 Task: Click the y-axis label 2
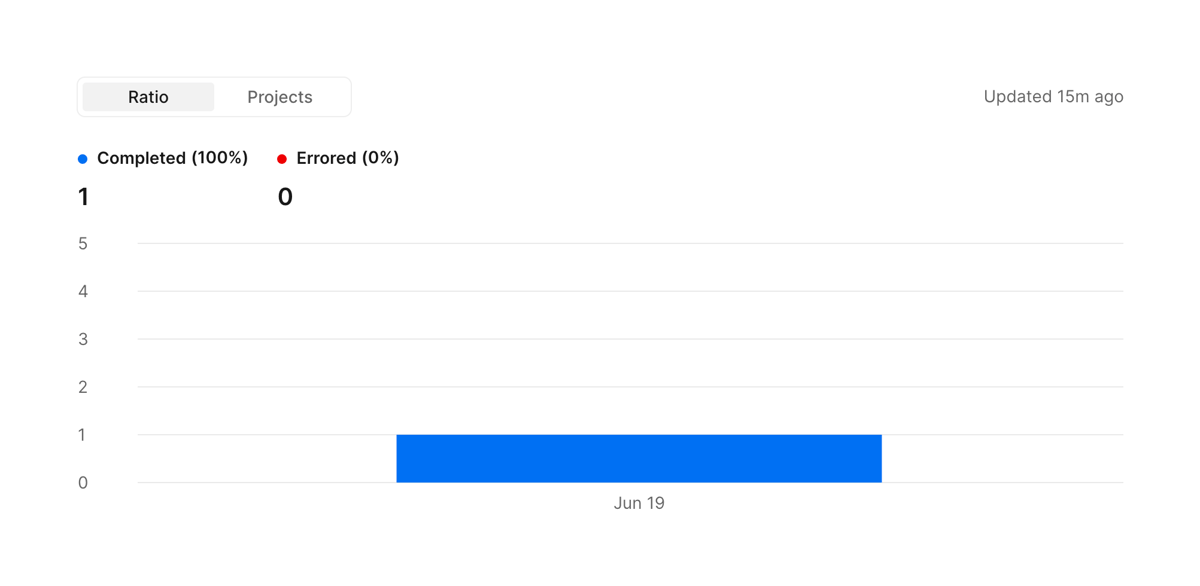(x=83, y=387)
